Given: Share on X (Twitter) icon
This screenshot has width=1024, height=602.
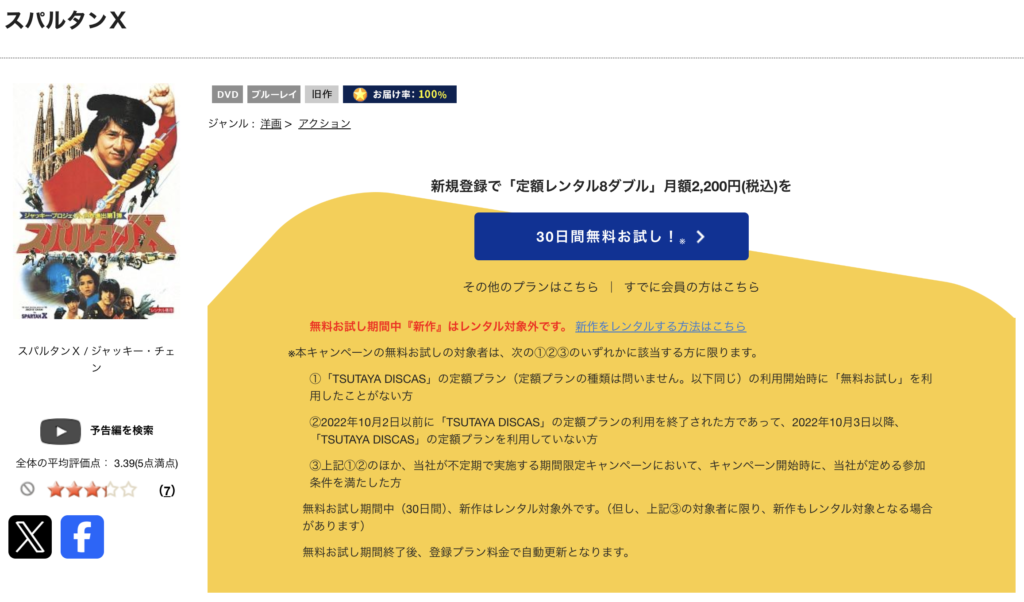Looking at the screenshot, I should pos(30,537).
